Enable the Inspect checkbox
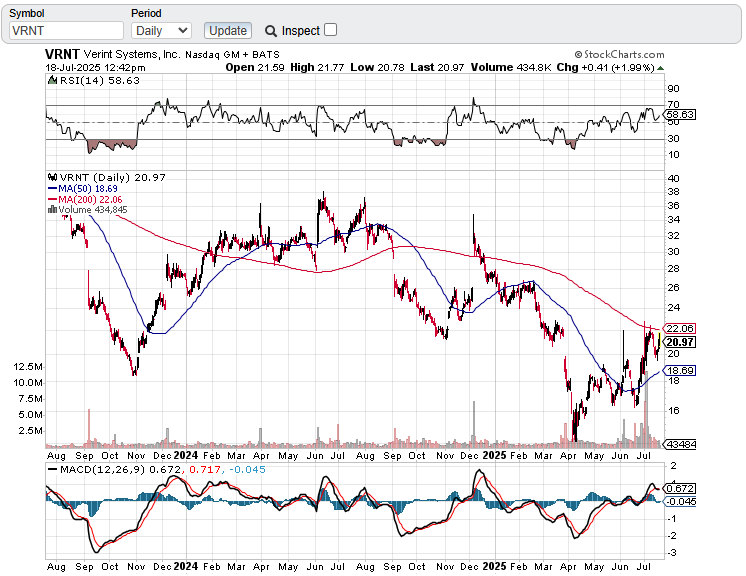 (331, 30)
